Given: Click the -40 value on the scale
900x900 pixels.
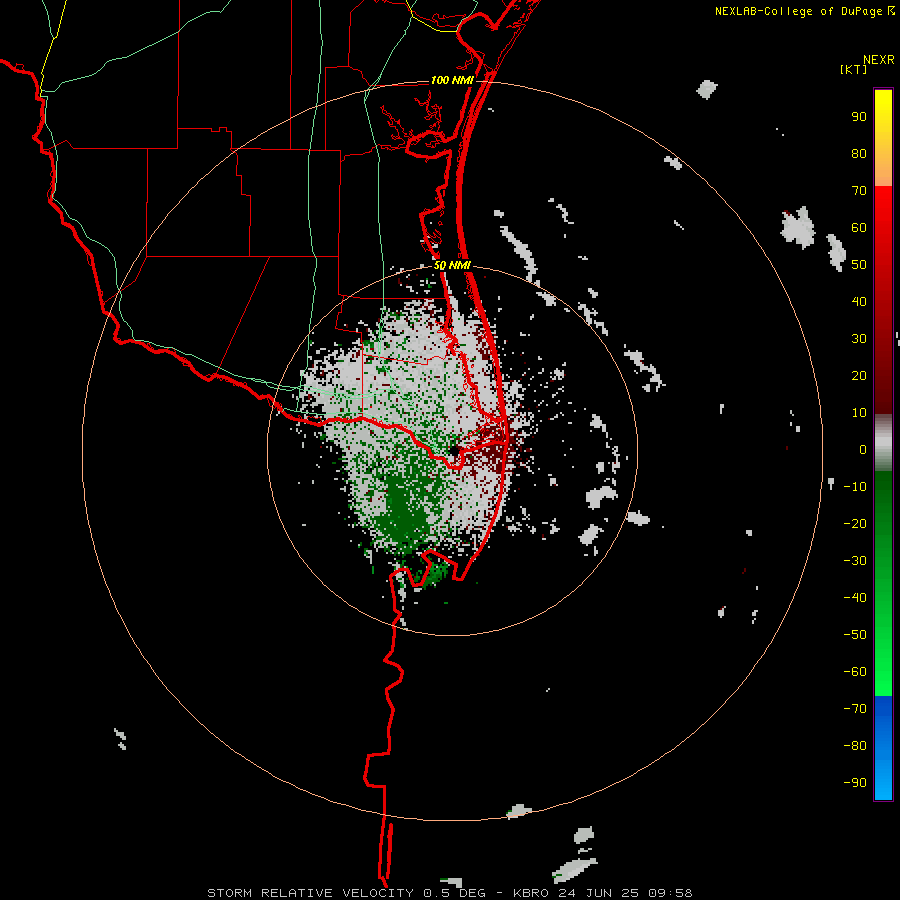Looking at the screenshot, I should [x=855, y=598].
